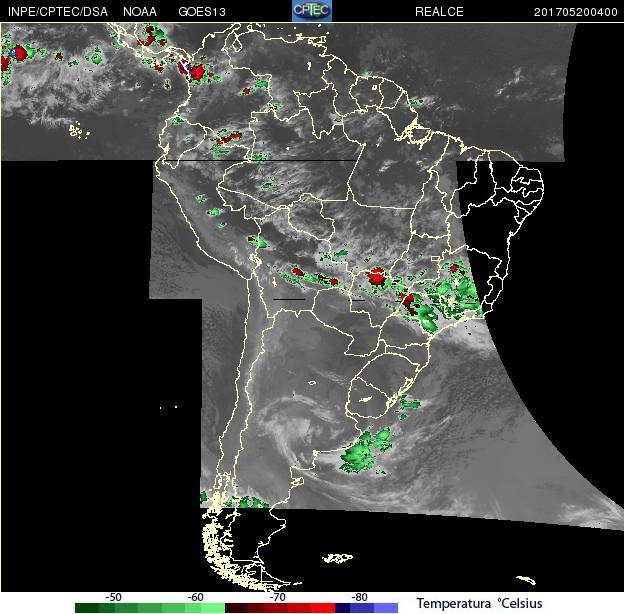Click the 201705200400 timestamp
The width and height of the screenshot is (624, 614).
click(575, 12)
